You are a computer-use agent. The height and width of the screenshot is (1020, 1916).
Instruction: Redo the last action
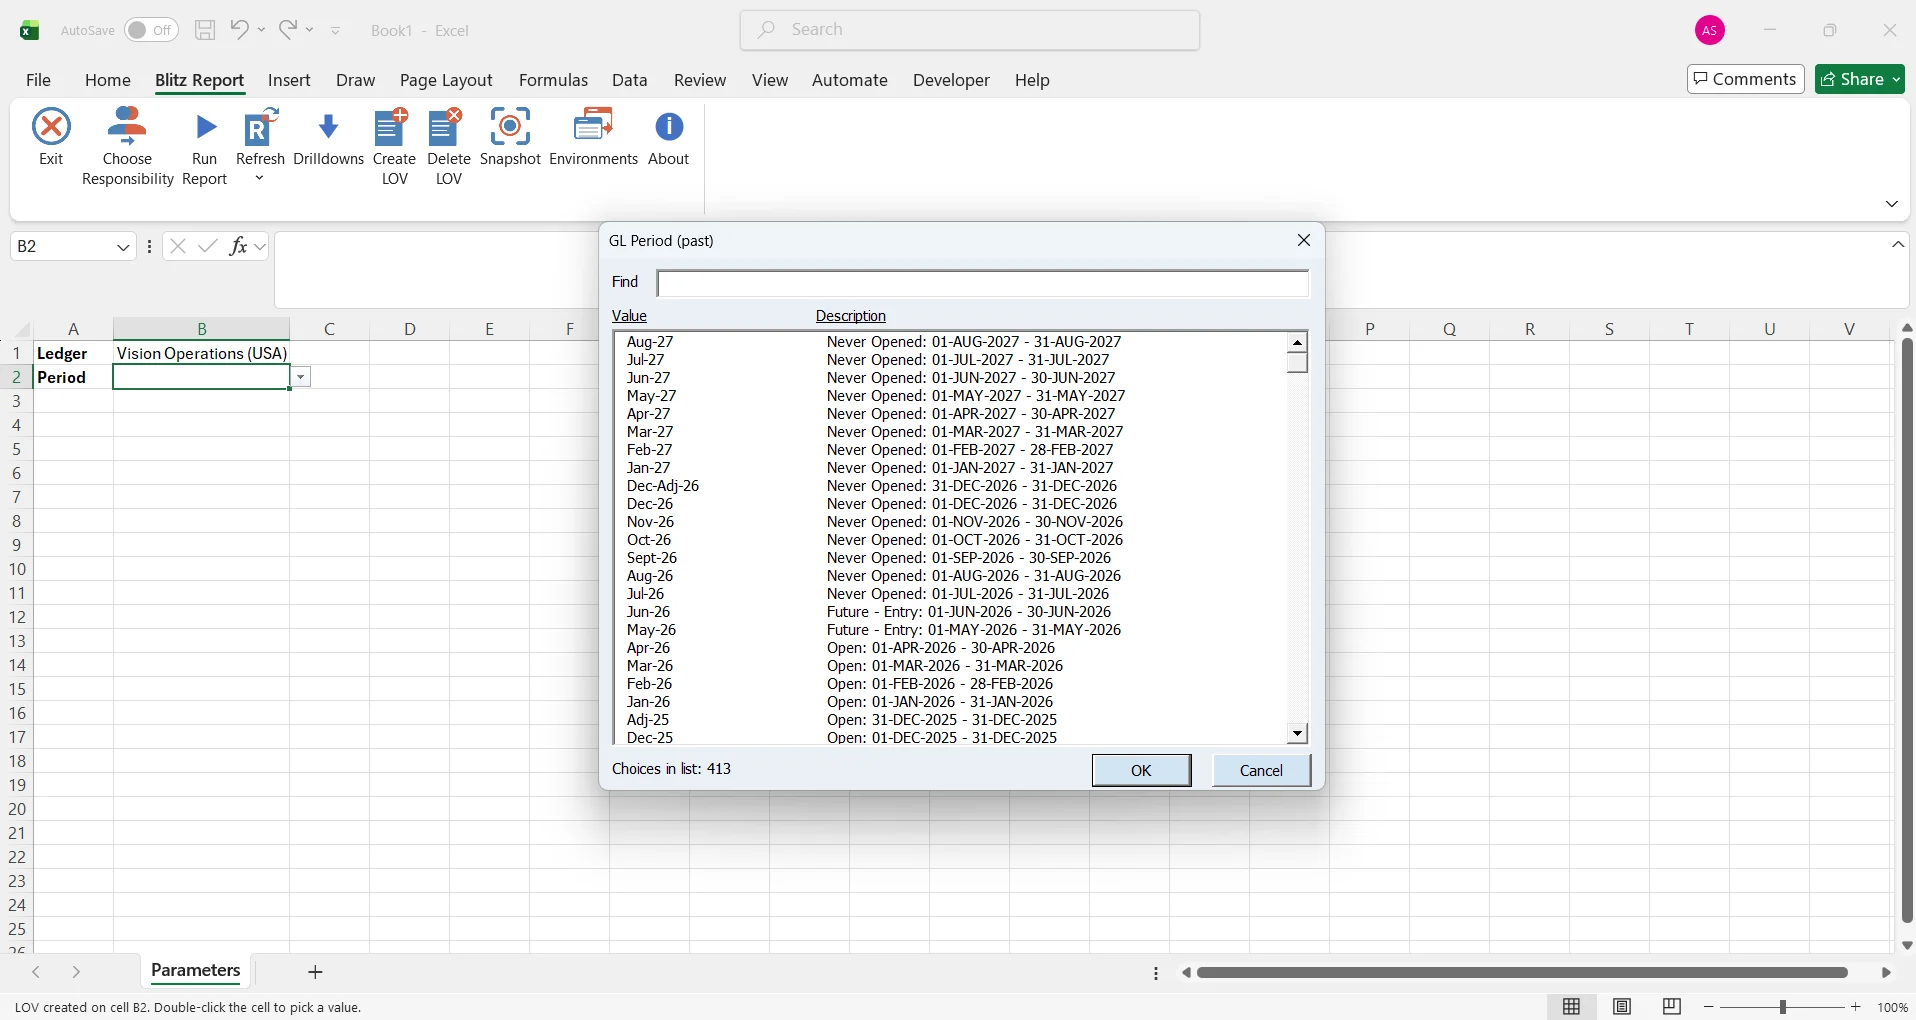coord(288,29)
